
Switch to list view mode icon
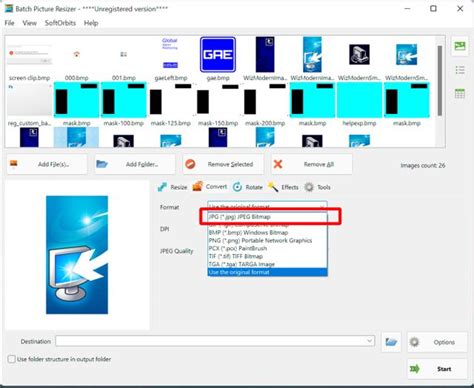[460, 70]
